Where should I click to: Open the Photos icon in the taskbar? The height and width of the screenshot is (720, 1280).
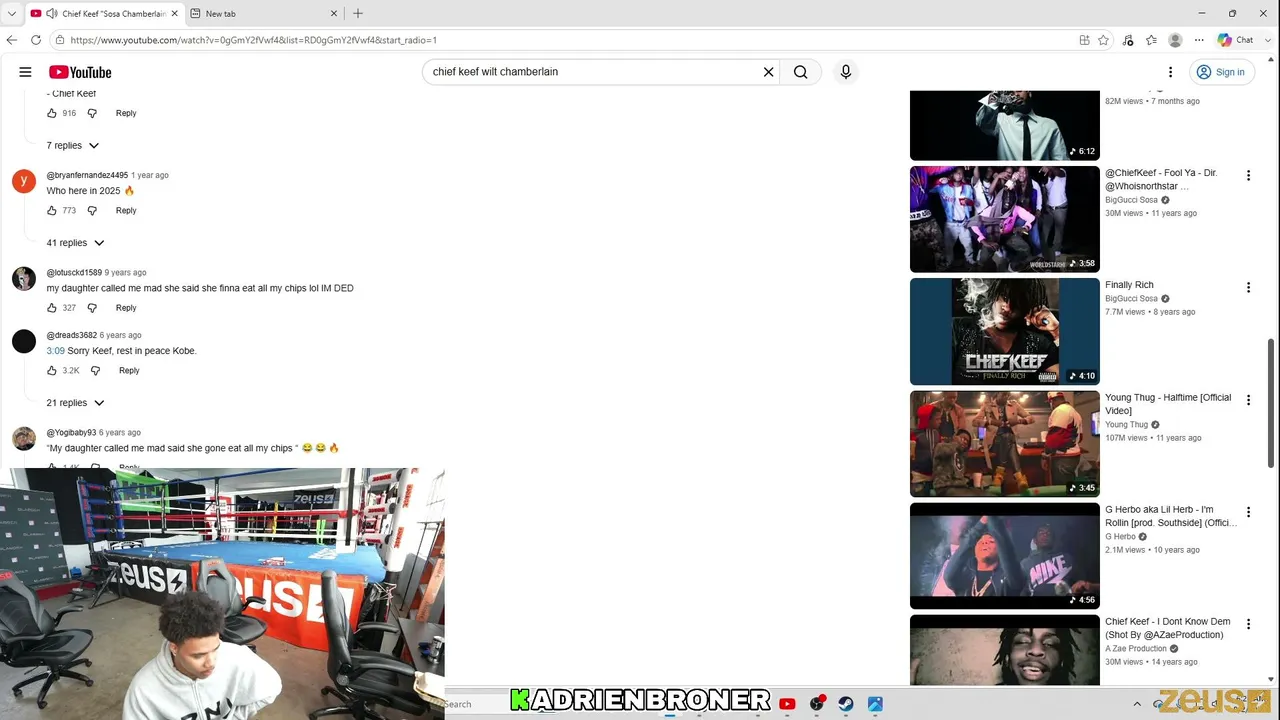coord(875,704)
